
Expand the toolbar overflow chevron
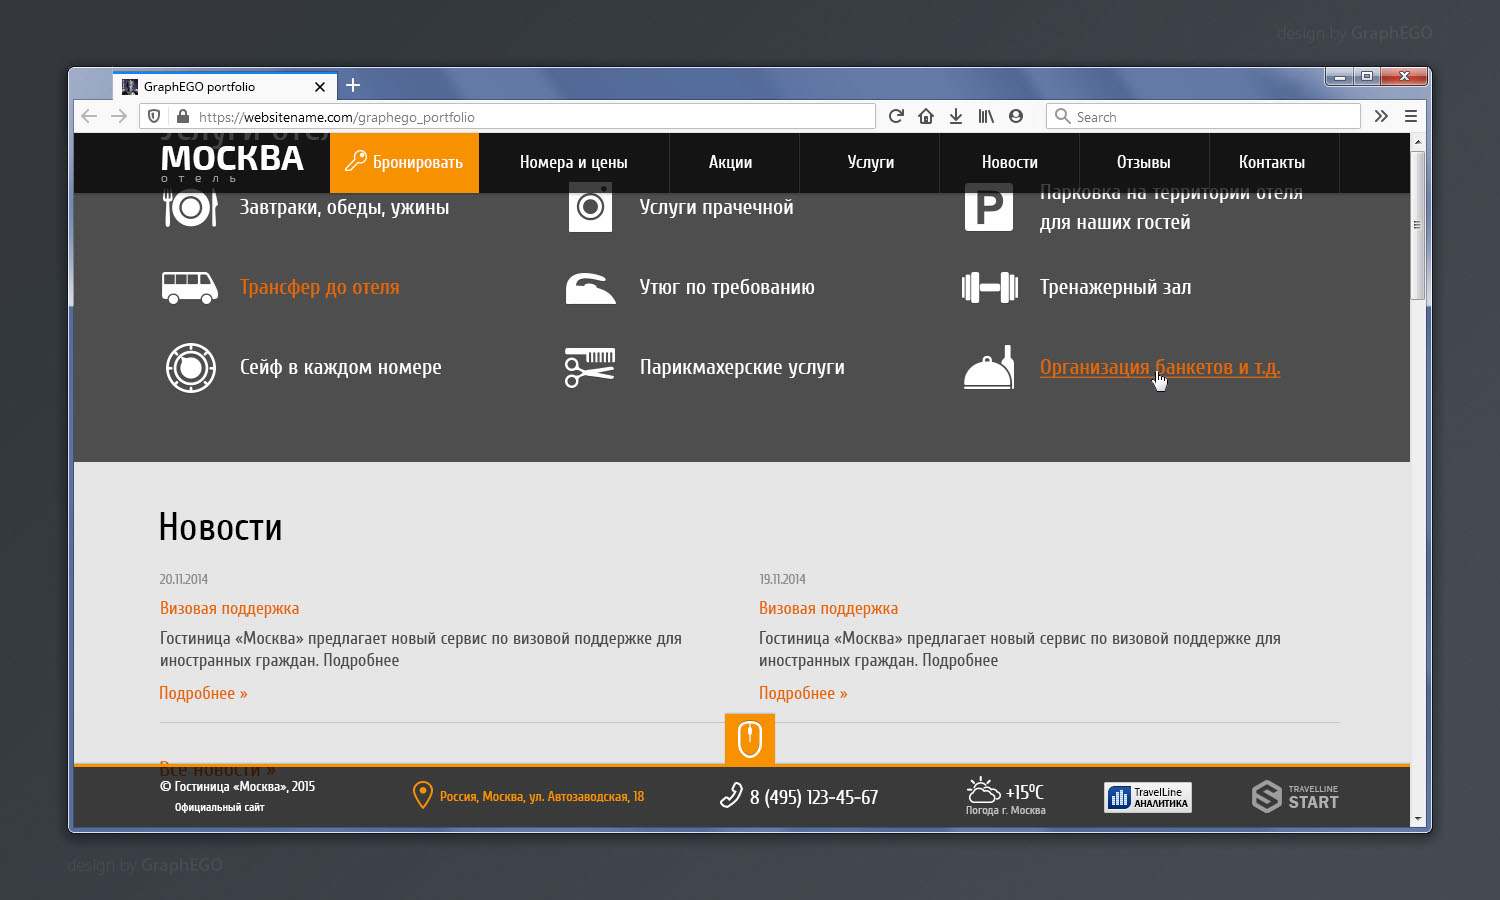(x=1381, y=116)
